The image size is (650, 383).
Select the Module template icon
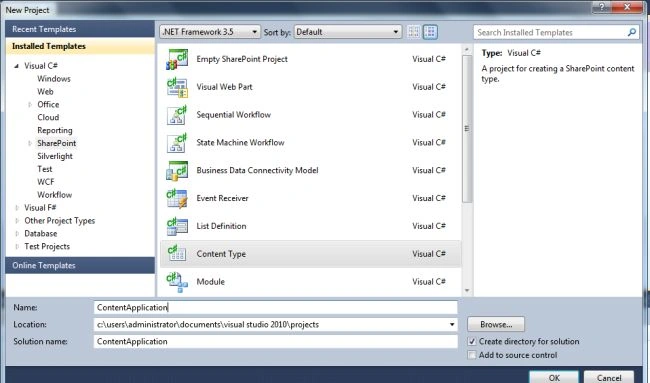(177, 282)
